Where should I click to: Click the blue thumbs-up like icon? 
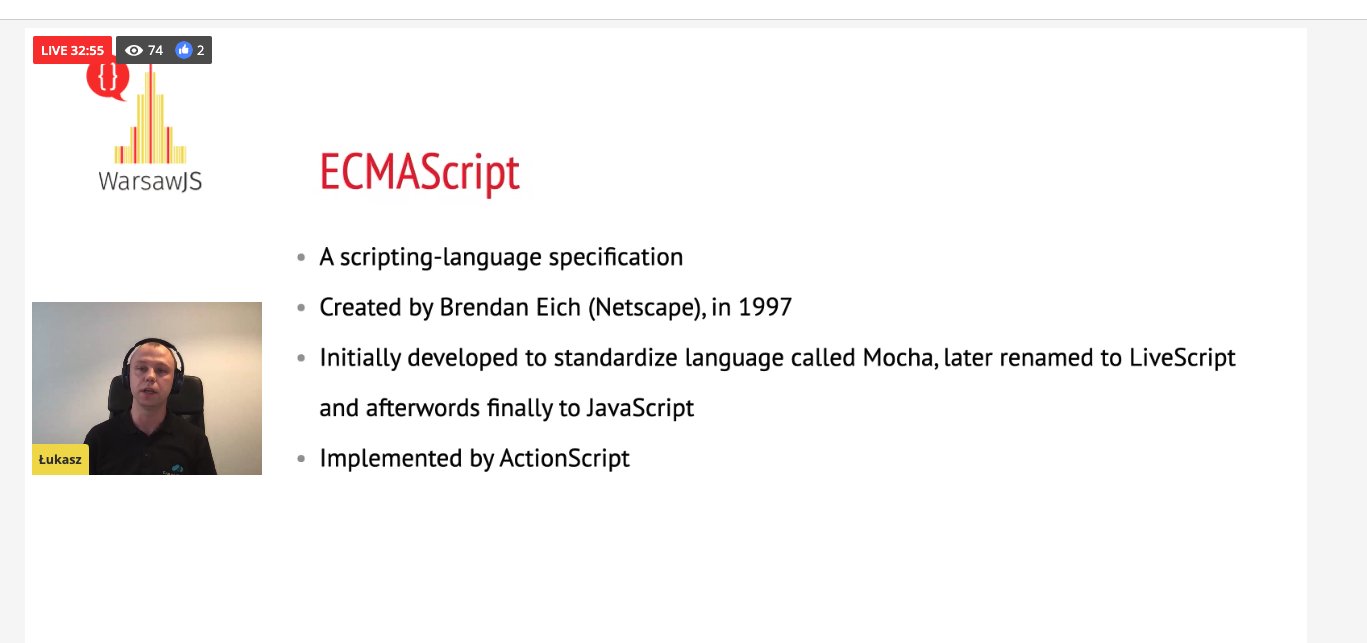tap(183, 50)
